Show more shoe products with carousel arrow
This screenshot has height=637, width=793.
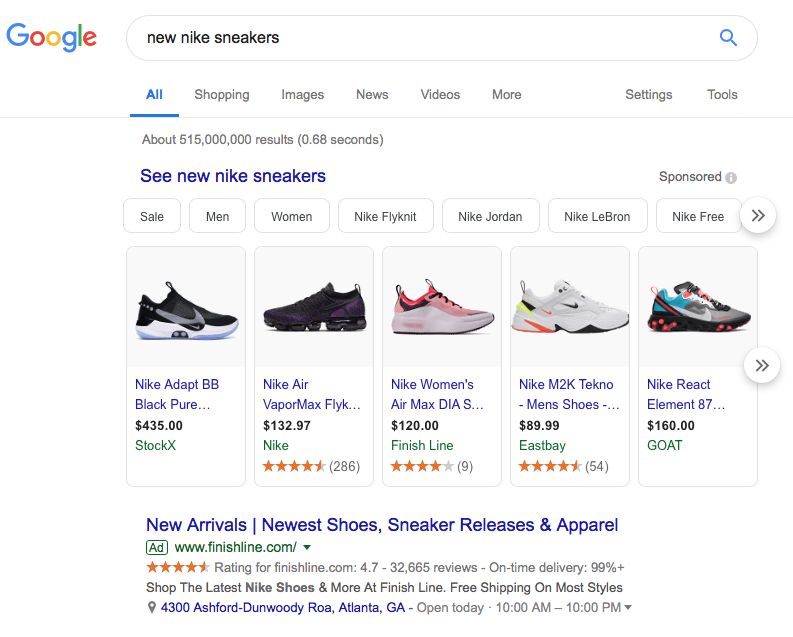coord(762,366)
